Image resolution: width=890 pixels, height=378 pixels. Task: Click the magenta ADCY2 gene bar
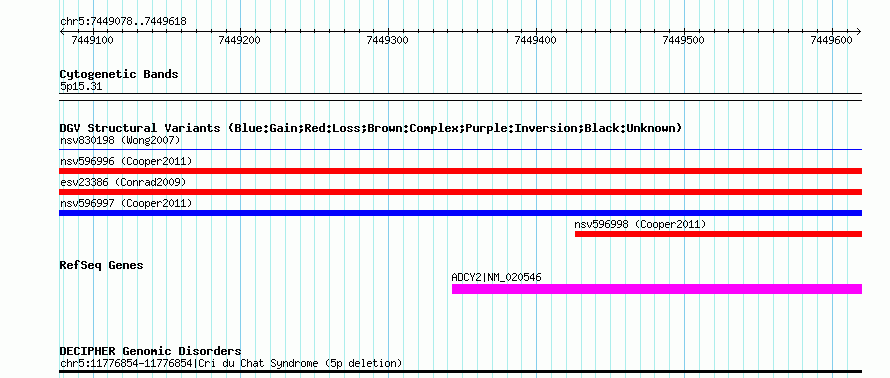[657, 289]
